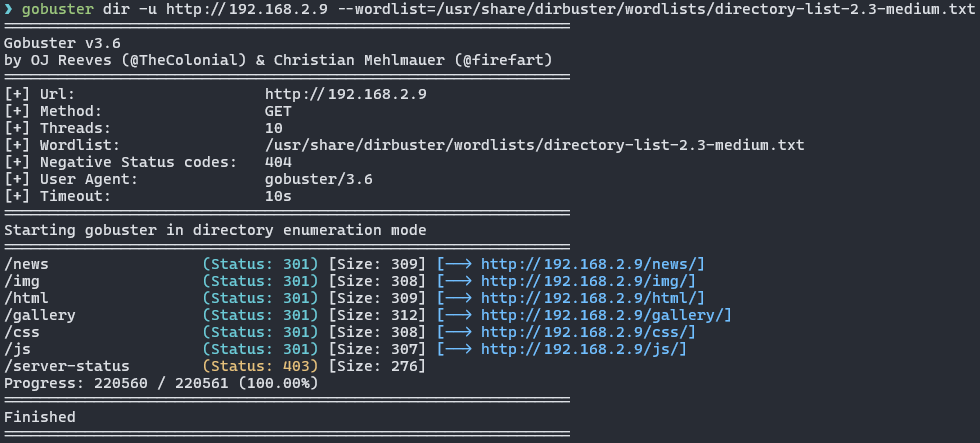This screenshot has height=443, width=980.
Task: Click the /img directory result
Action: point(22,281)
